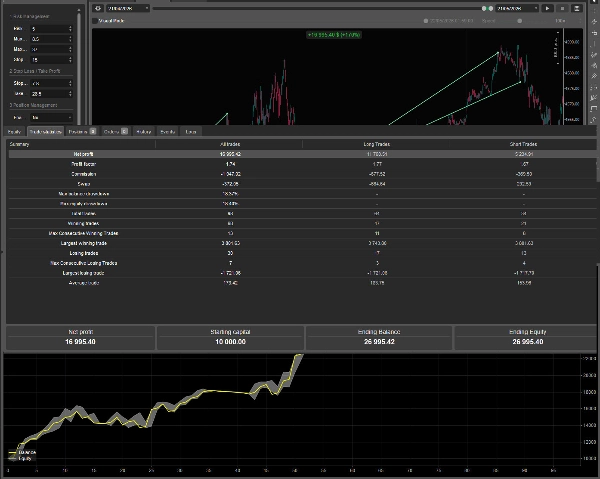Image resolution: width=600 pixels, height=479 pixels.
Task: Click the Take field showing 28.5
Action: click(x=51, y=94)
